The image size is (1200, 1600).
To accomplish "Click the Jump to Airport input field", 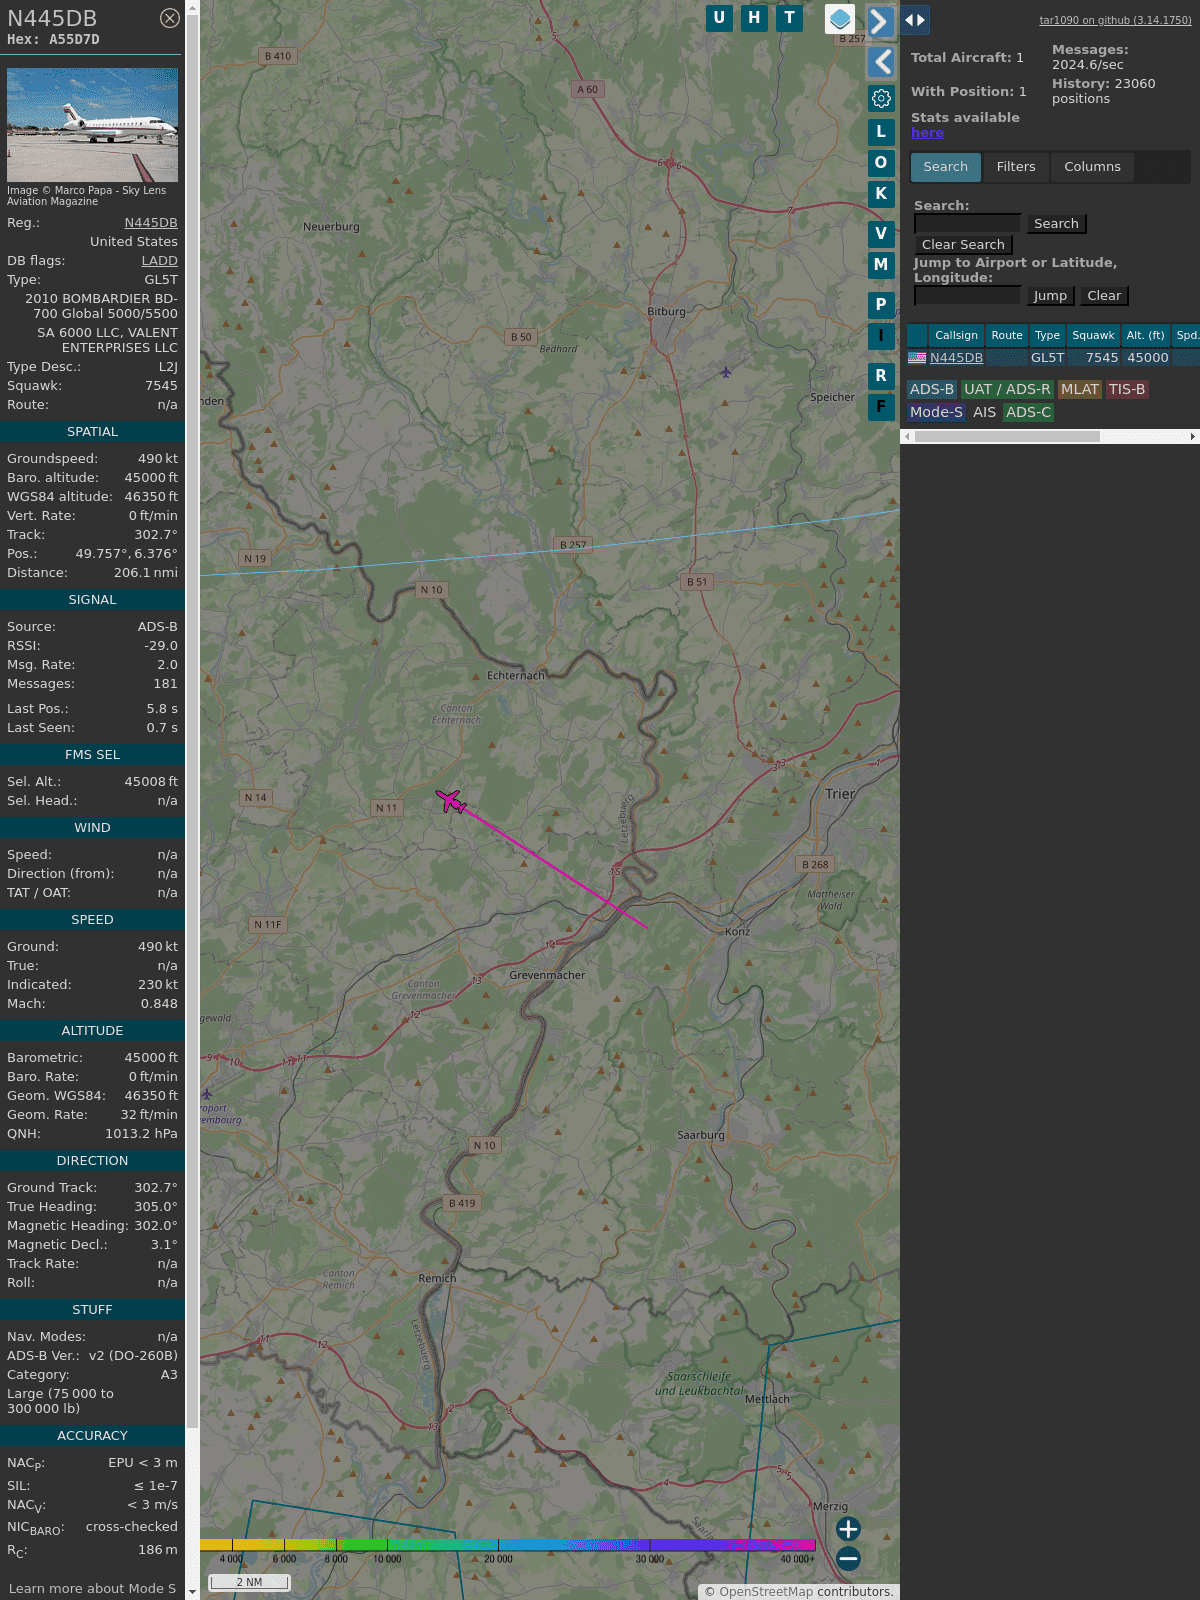I will click(967, 296).
